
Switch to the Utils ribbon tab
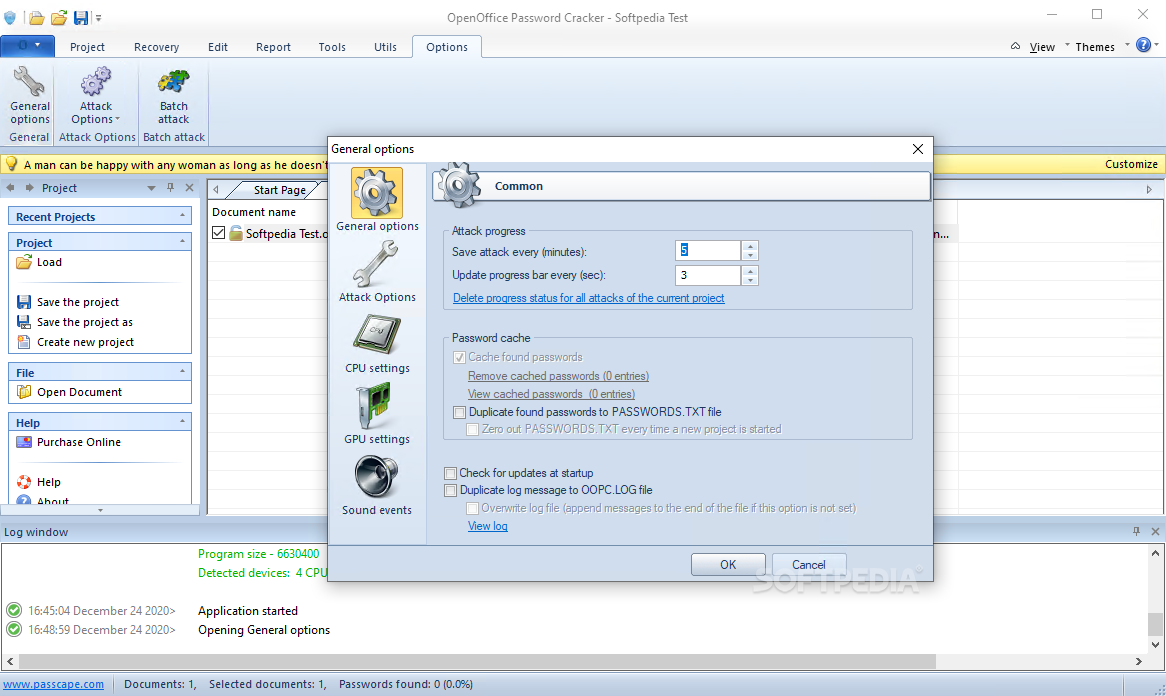point(385,47)
